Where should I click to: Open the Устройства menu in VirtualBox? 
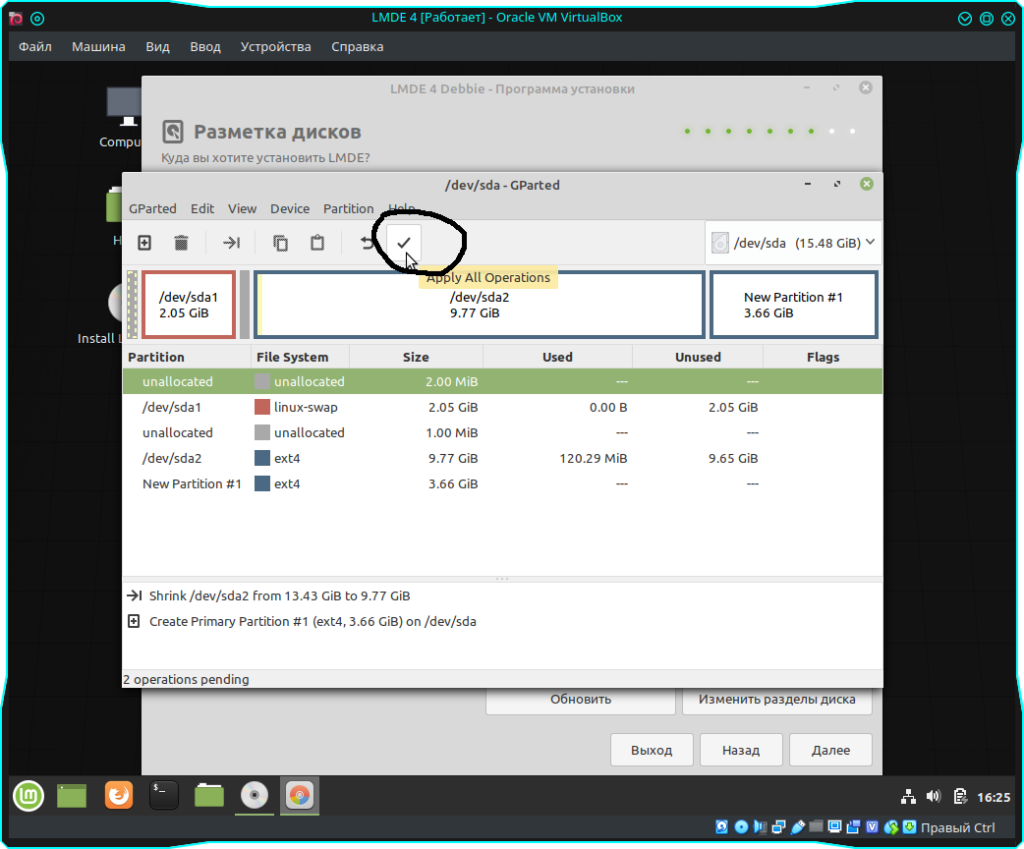(276, 47)
